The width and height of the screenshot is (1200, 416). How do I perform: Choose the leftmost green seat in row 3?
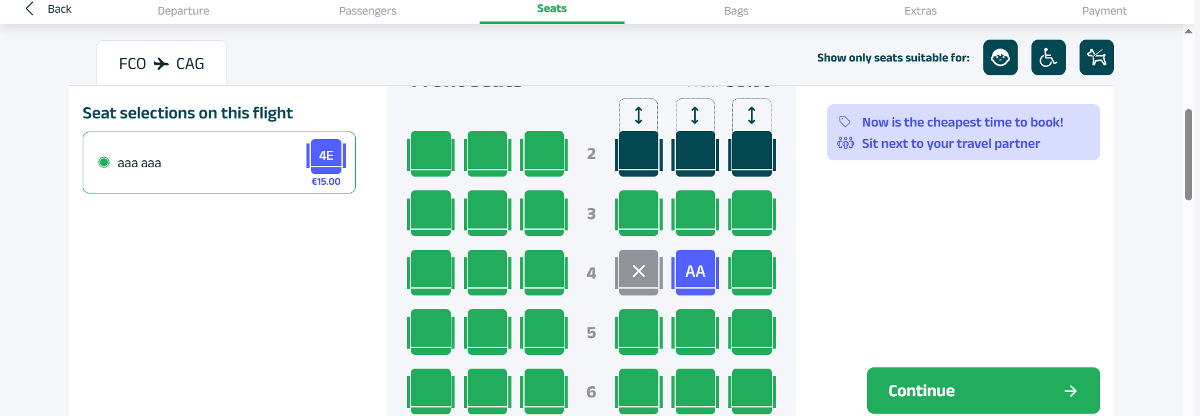coord(431,213)
